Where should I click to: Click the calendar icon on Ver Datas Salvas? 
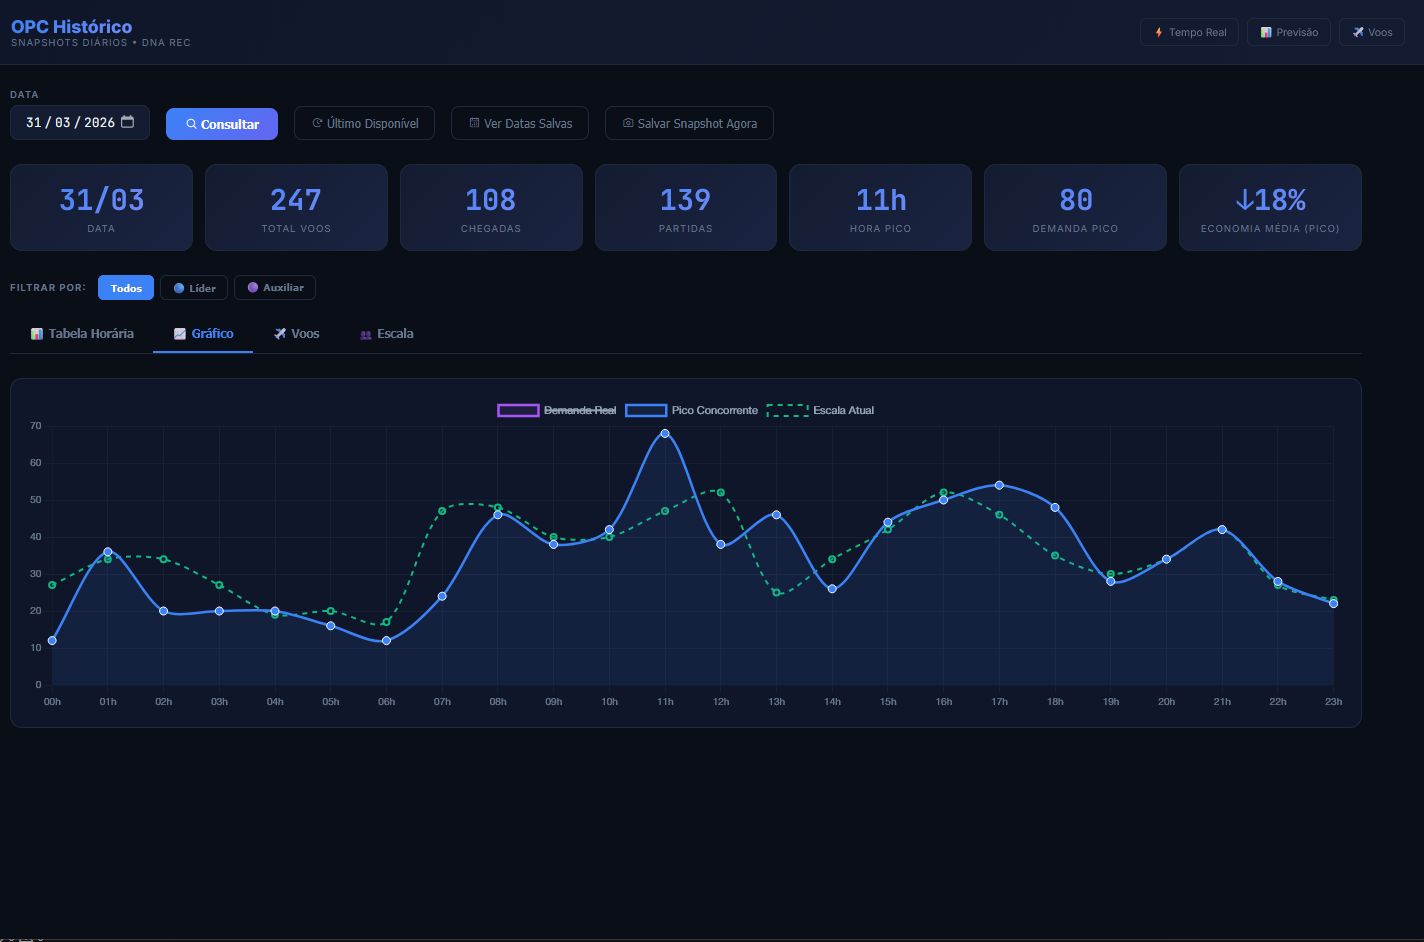pyautogui.click(x=474, y=123)
